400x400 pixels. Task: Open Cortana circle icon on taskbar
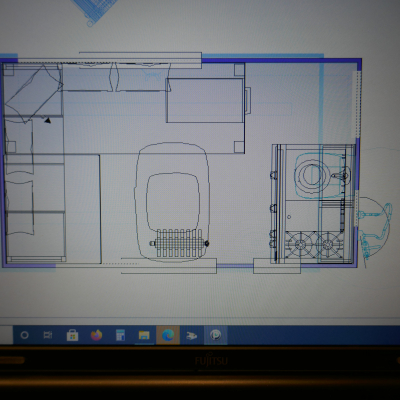point(24,335)
